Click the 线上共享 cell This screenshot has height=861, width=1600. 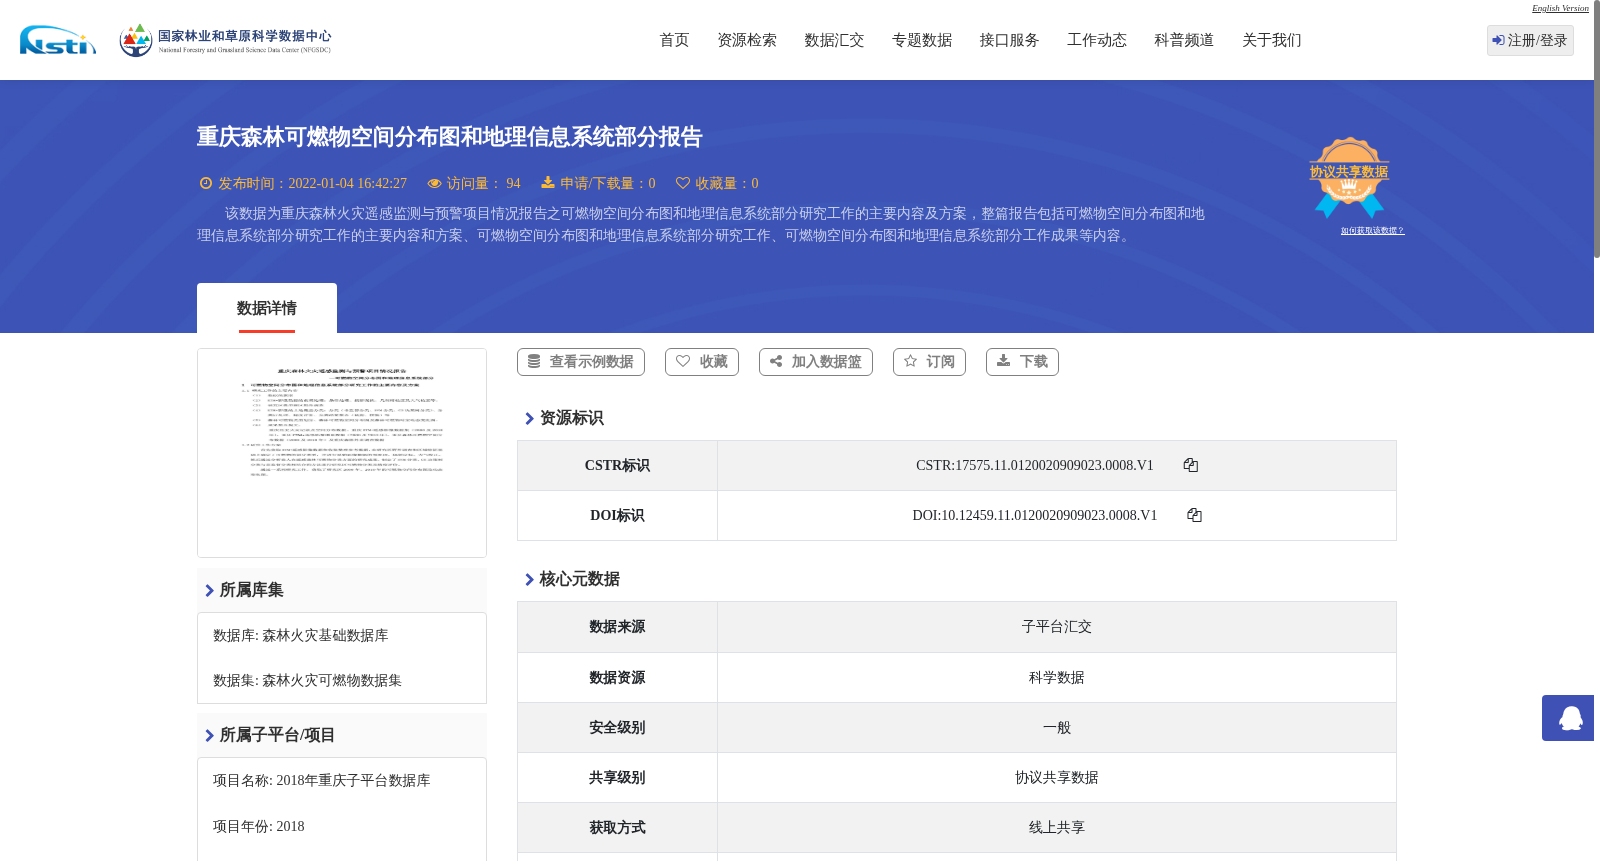(1057, 827)
